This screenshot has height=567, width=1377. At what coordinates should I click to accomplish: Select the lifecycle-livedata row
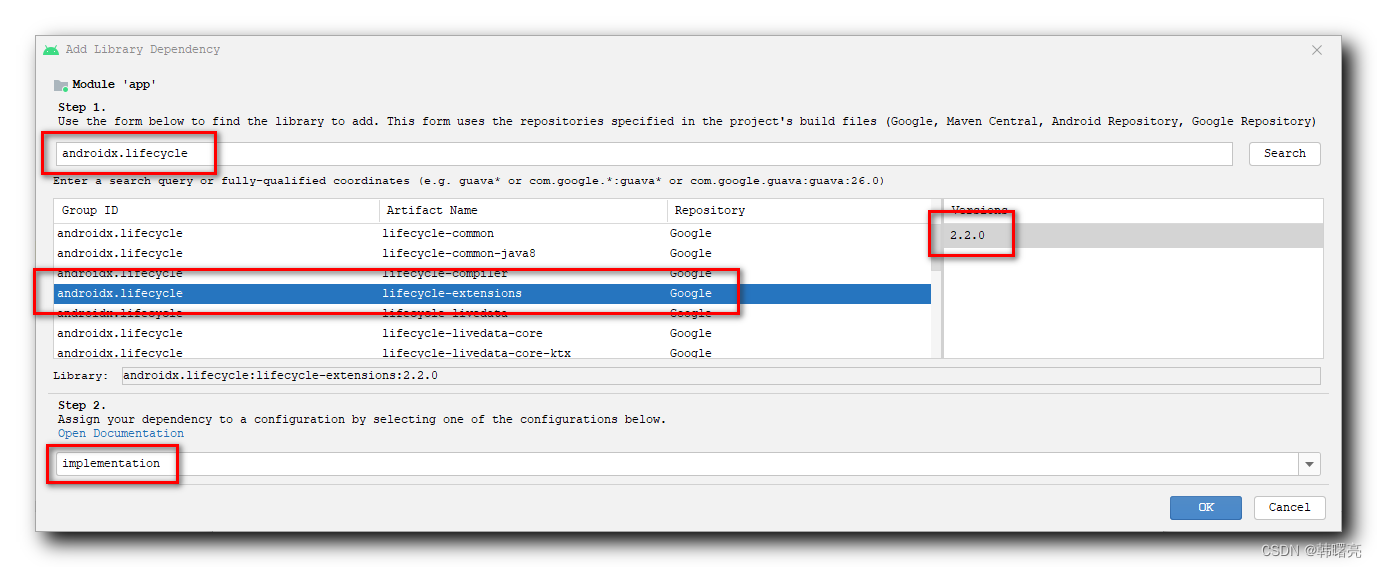tap(492, 314)
